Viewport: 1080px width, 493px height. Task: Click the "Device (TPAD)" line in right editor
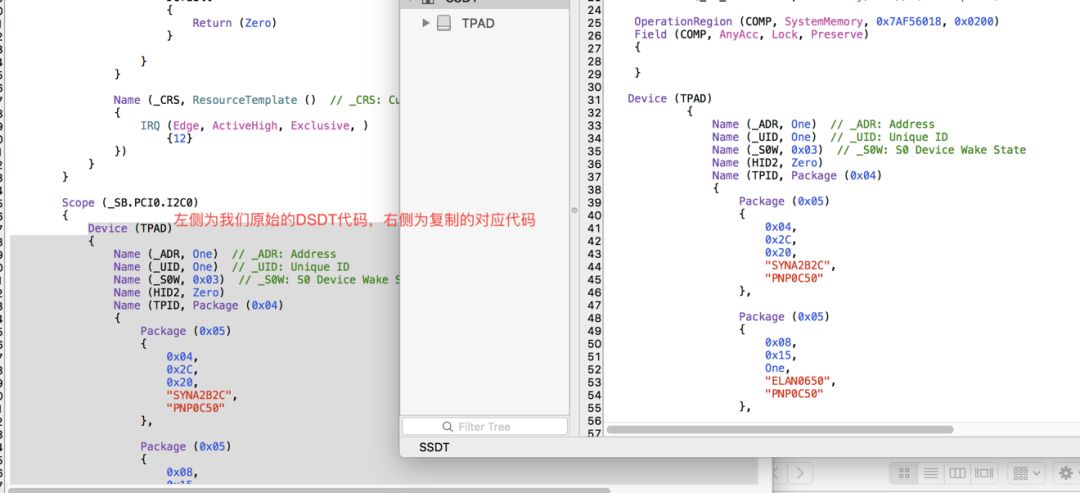669,98
